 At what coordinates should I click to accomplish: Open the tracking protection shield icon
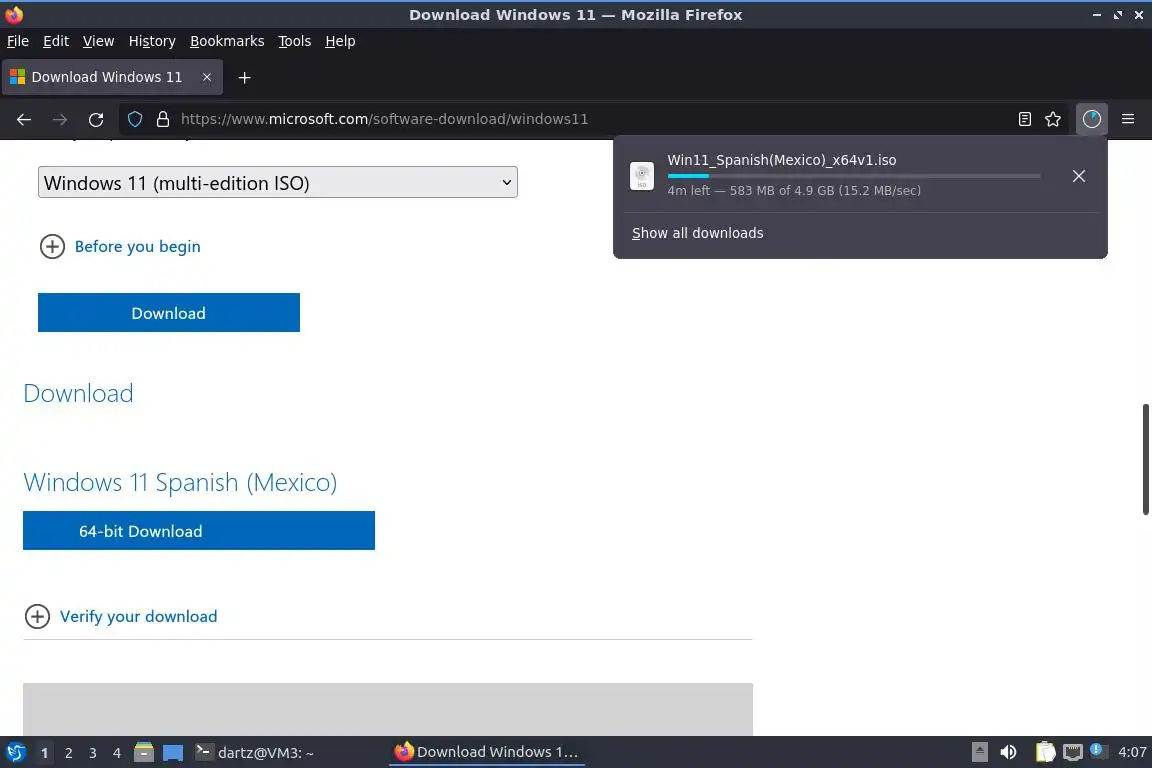click(x=134, y=119)
